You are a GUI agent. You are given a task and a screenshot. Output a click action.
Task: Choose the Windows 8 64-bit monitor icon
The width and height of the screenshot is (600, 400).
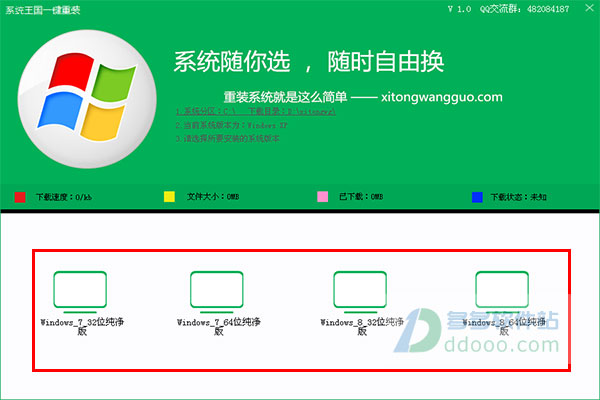502,289
